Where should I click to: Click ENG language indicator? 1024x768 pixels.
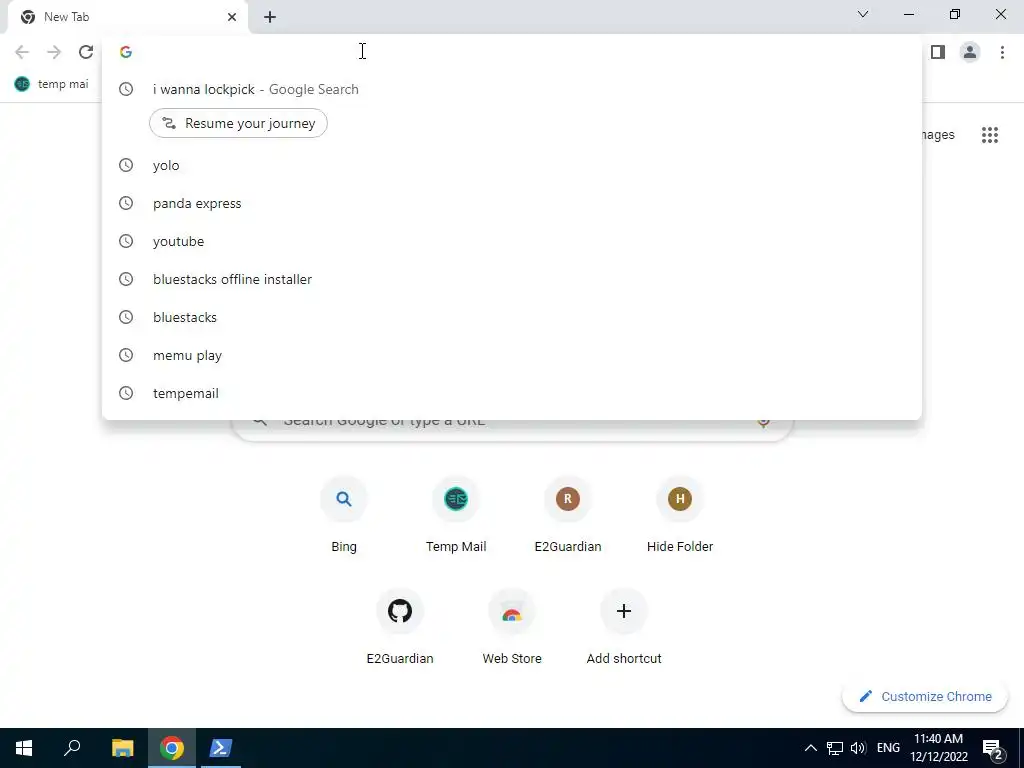(888, 748)
